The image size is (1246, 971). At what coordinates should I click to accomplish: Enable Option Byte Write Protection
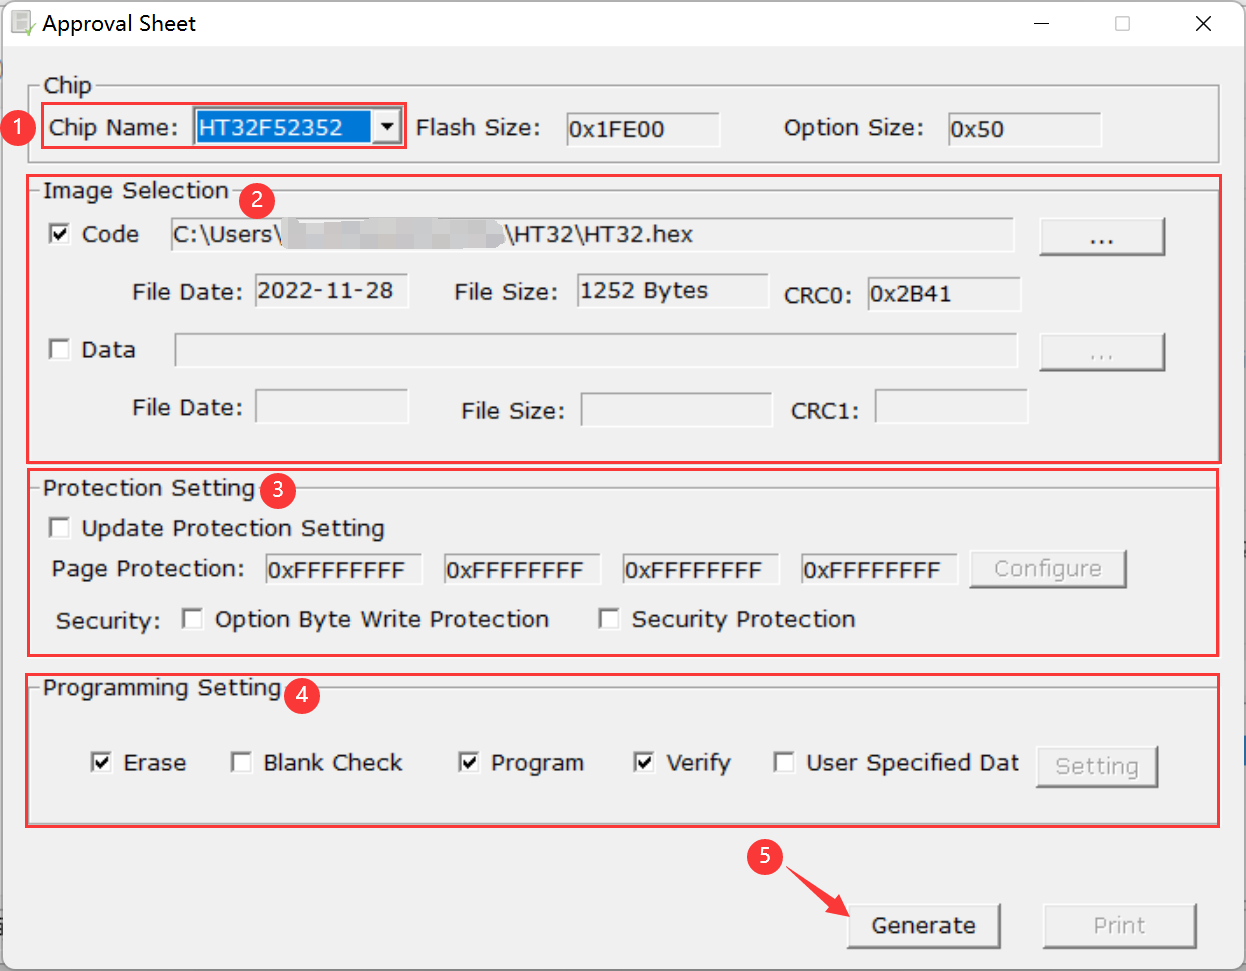[x=192, y=619]
